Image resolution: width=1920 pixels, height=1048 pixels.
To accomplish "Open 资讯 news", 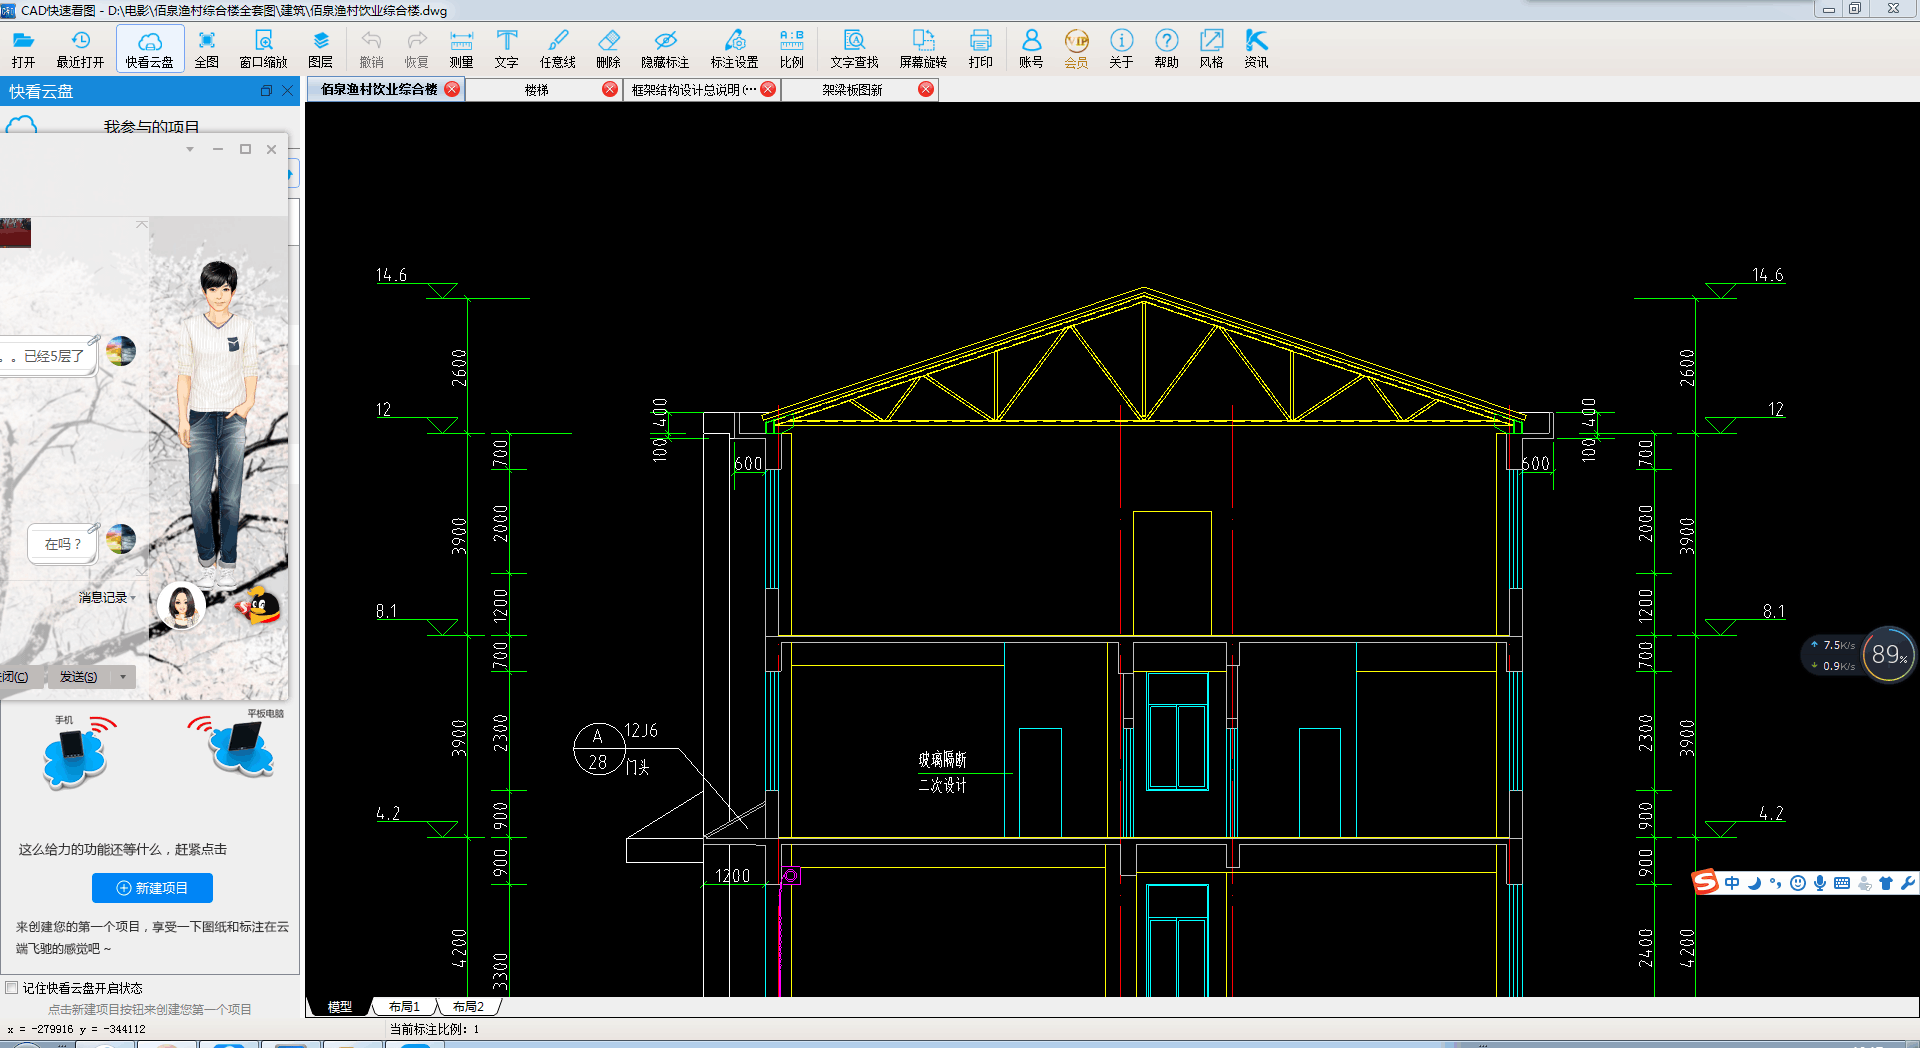I will (x=1256, y=48).
